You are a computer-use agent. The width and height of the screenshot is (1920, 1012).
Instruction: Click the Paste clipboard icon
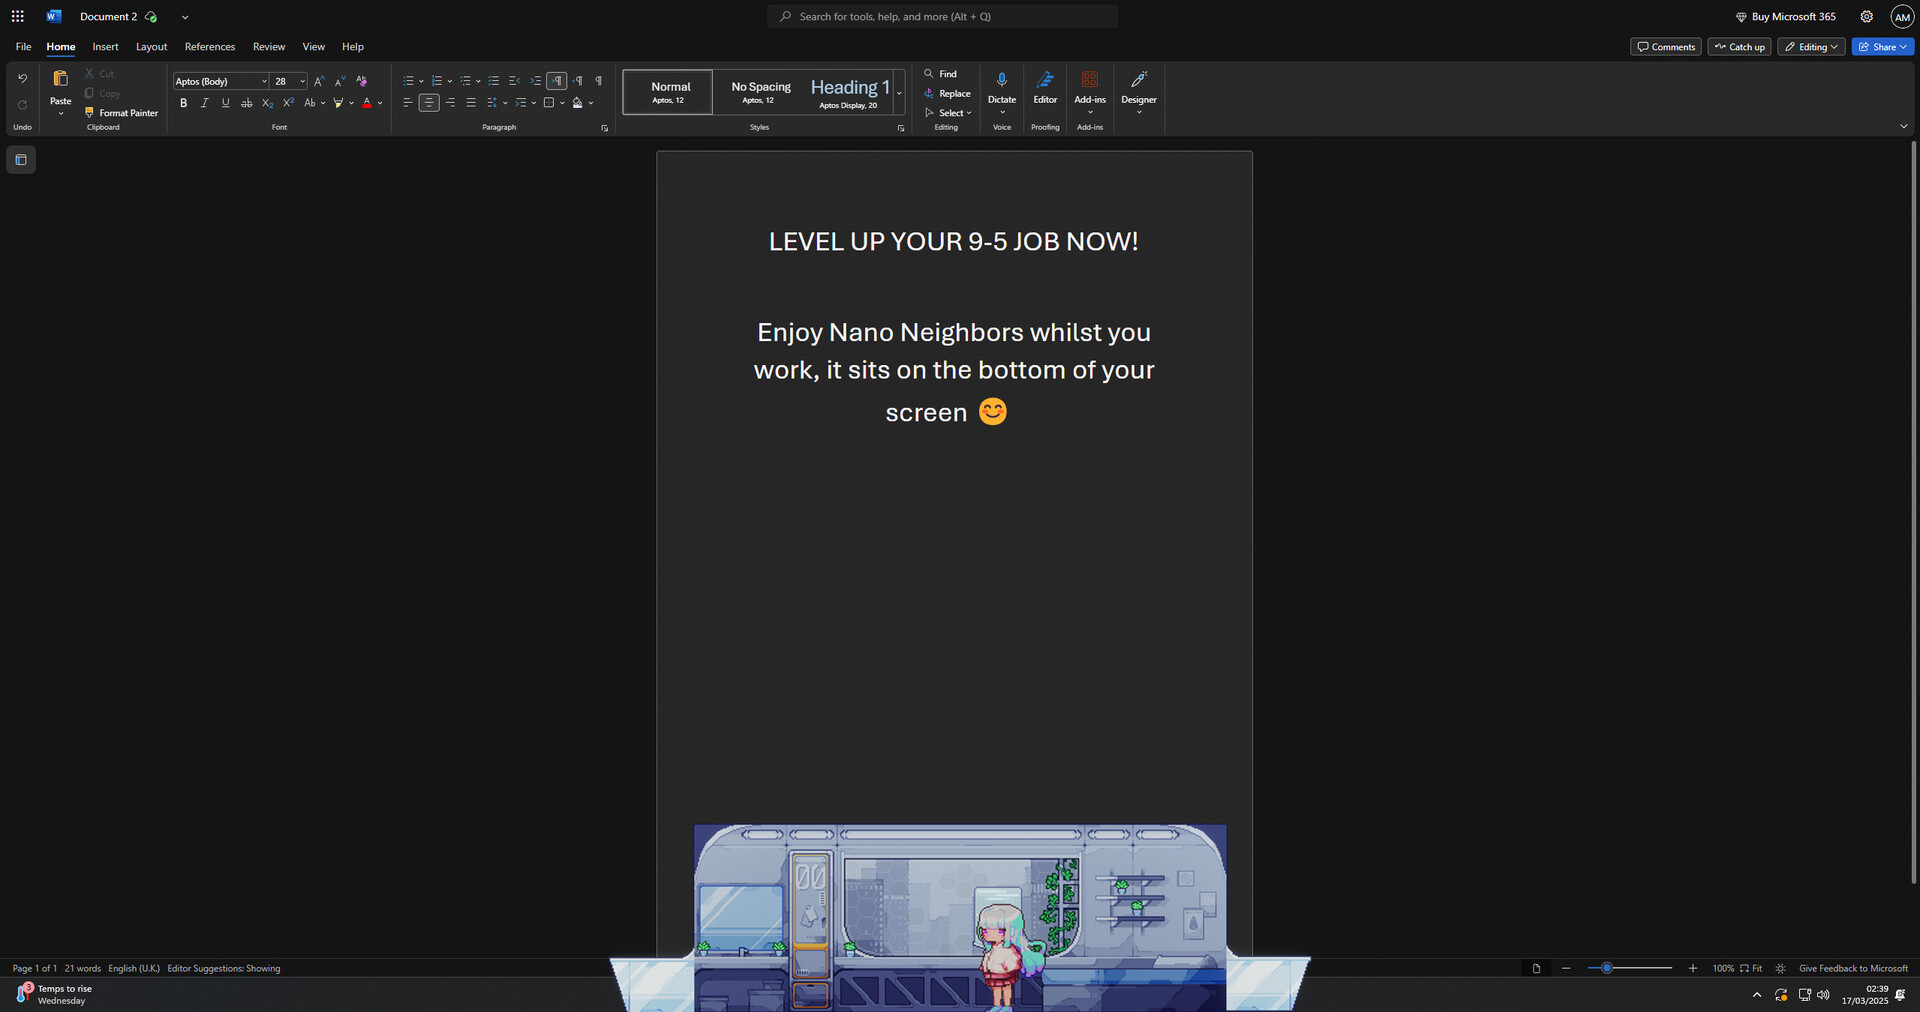point(61,79)
